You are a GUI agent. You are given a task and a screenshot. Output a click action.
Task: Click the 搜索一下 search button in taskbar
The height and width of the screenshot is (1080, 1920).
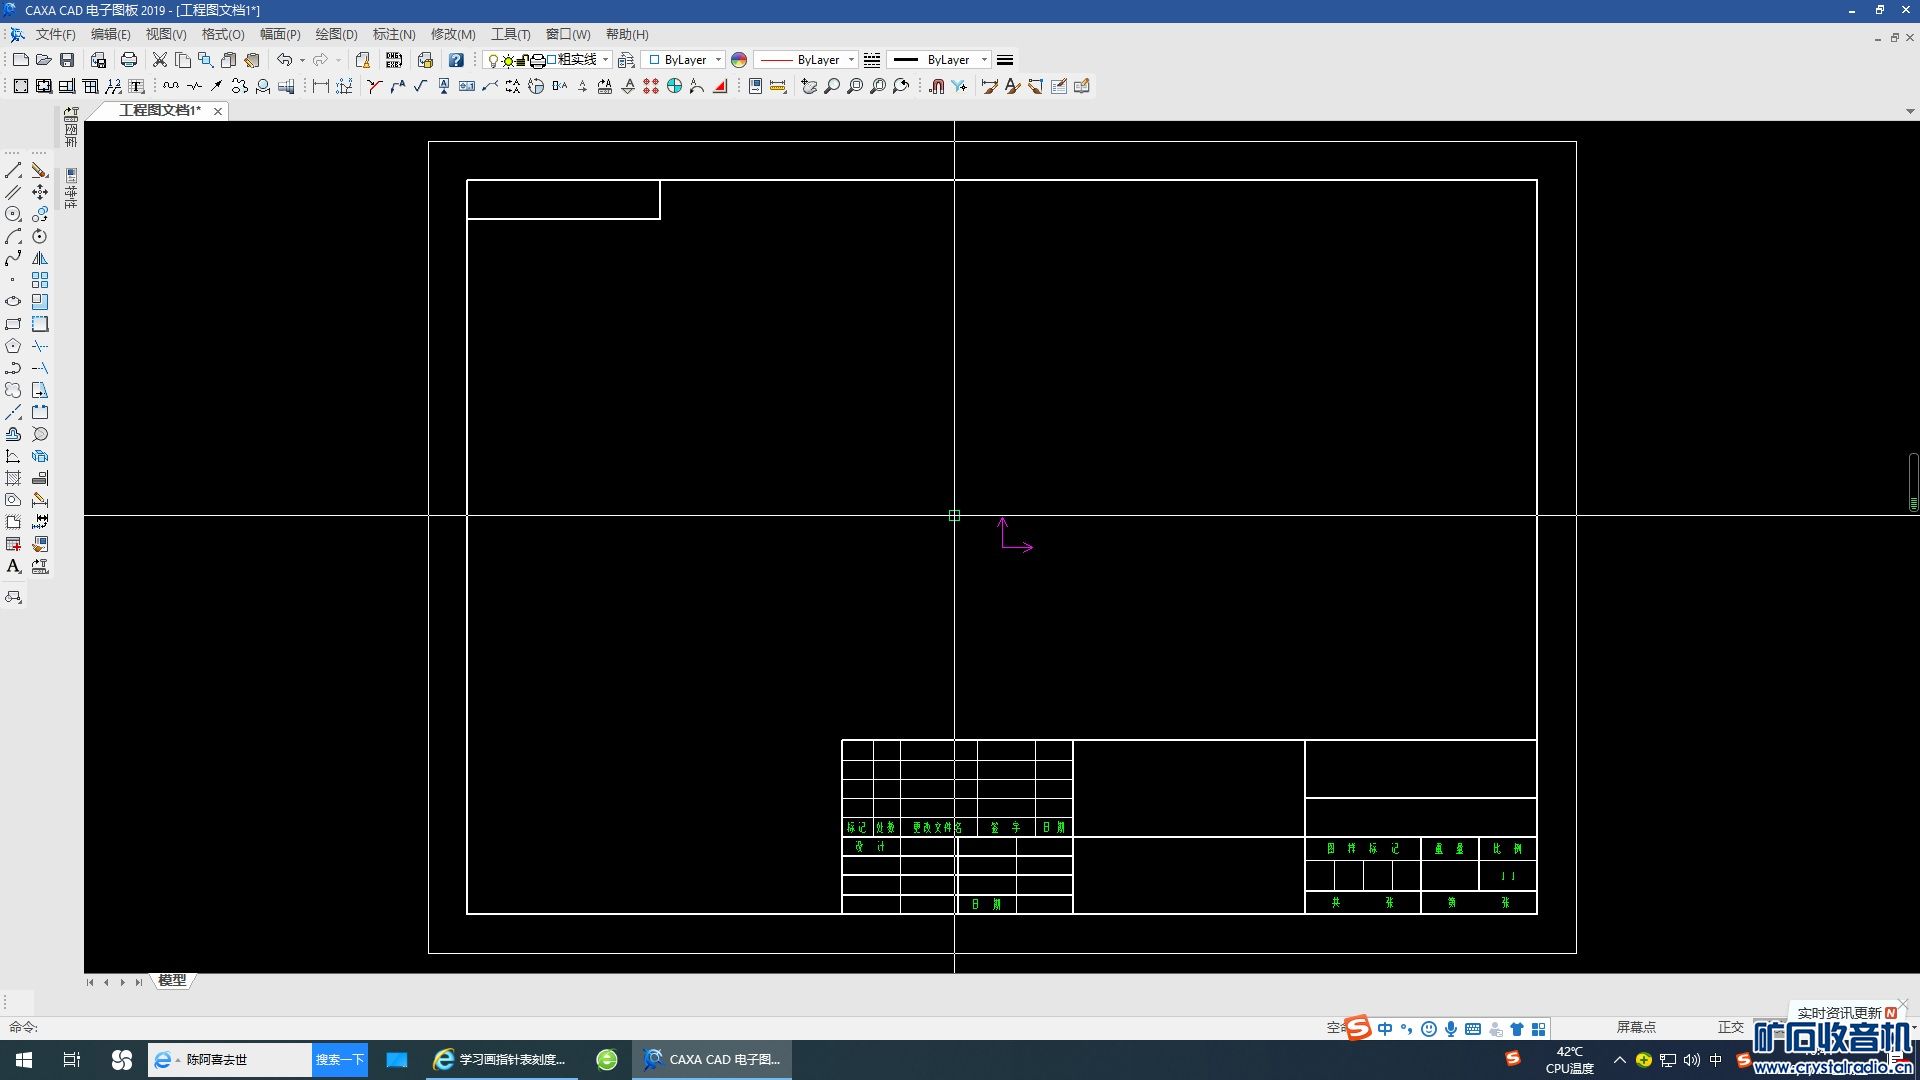(x=340, y=1060)
